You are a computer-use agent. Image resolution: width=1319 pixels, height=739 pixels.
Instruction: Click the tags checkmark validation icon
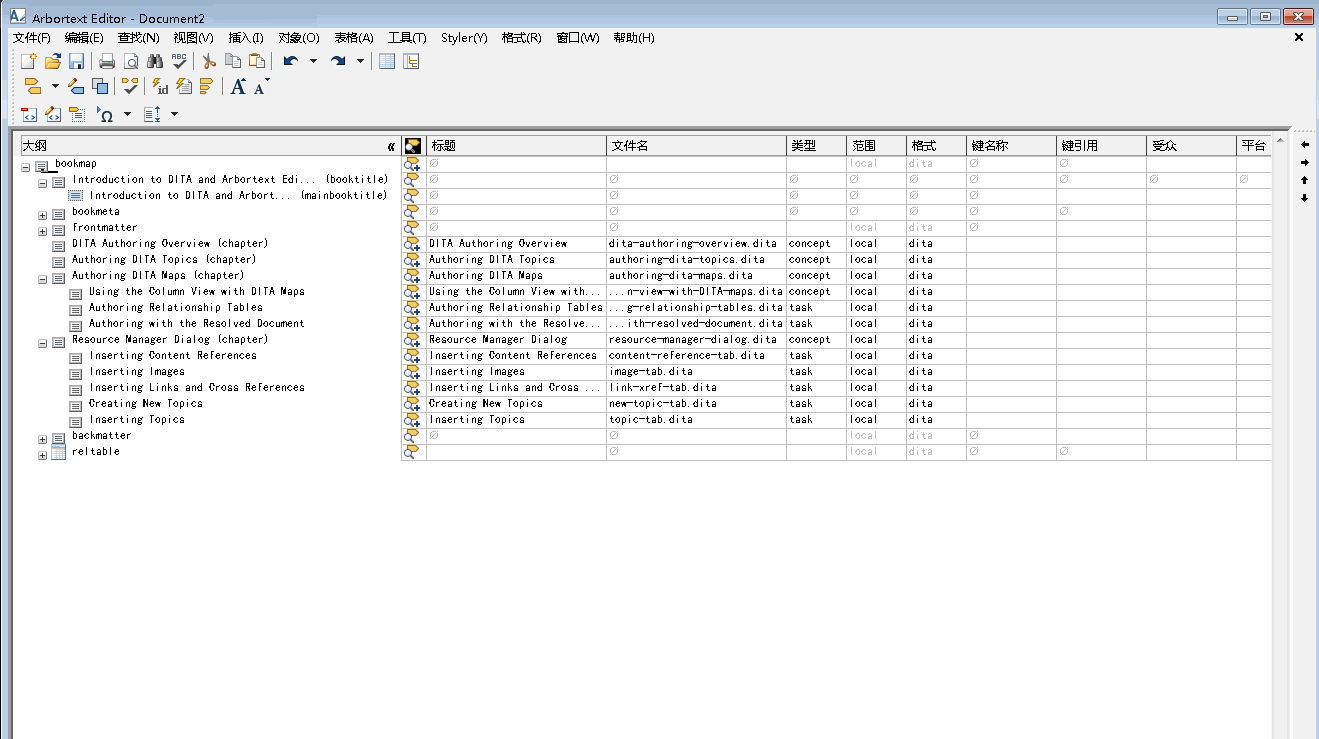point(130,86)
